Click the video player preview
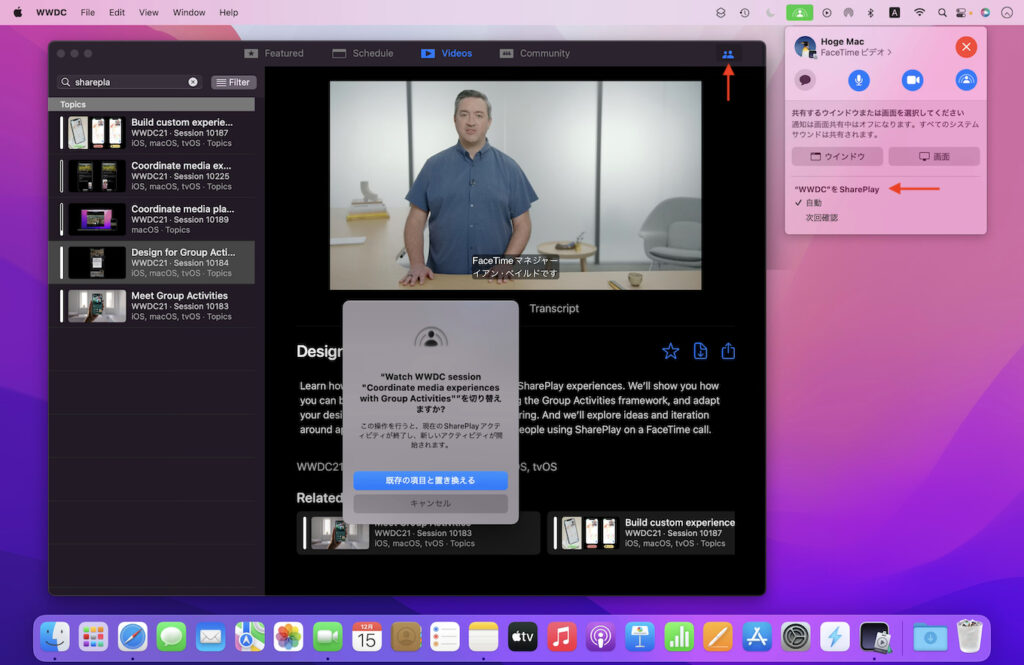 (515, 185)
